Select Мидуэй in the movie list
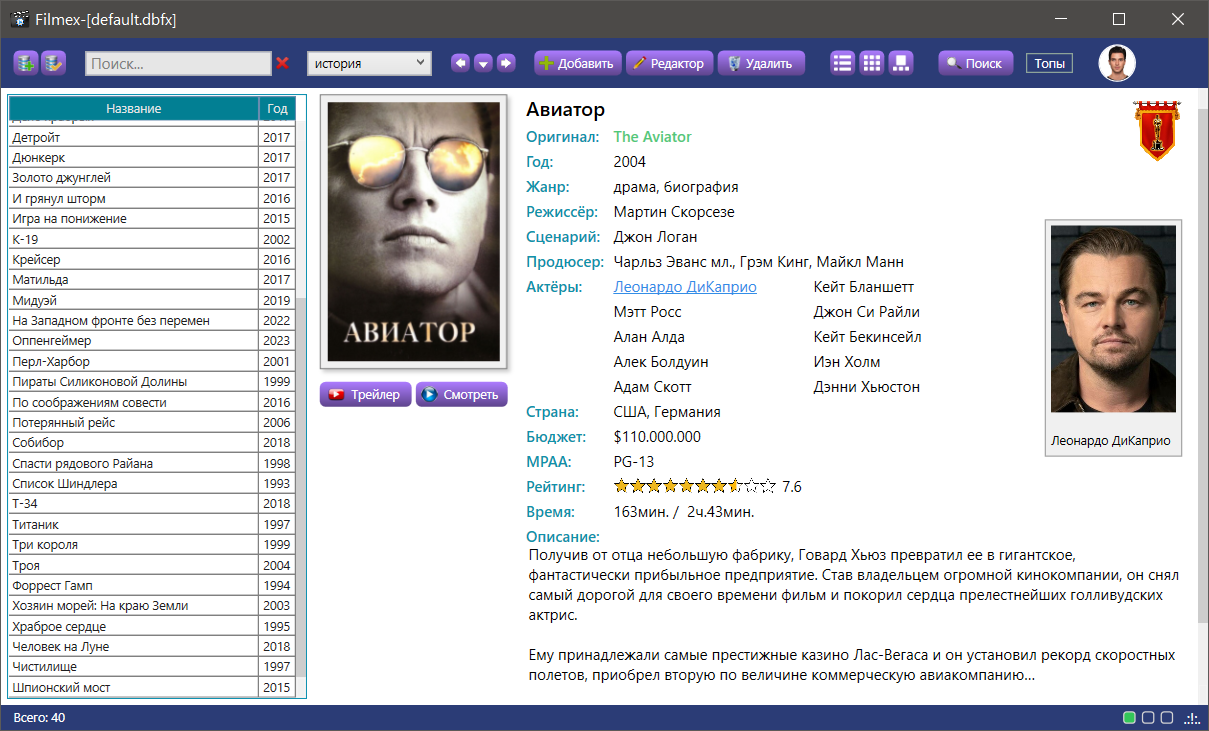The width and height of the screenshot is (1209, 731). click(x=152, y=300)
